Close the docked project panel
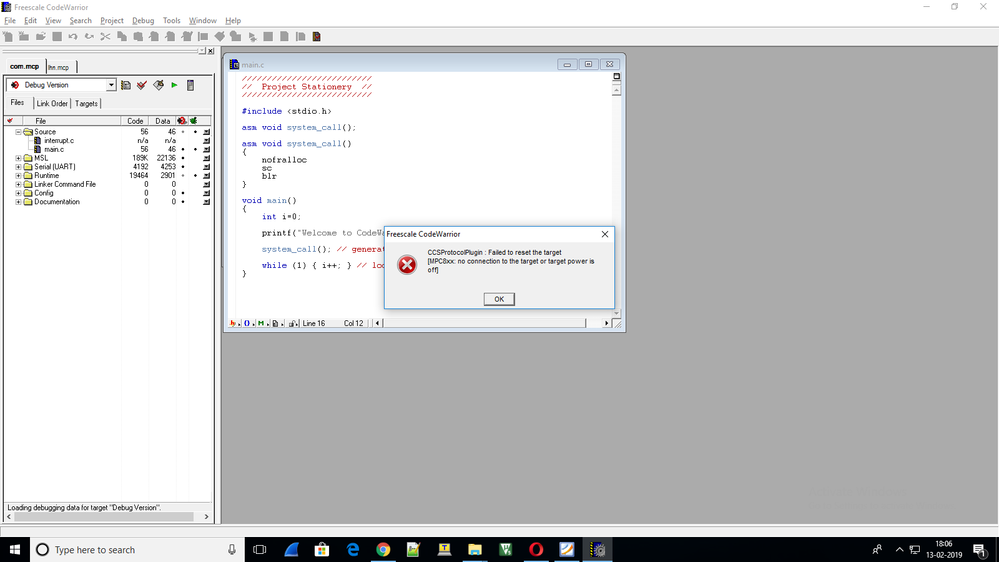The height and width of the screenshot is (562, 999). (x=210, y=51)
